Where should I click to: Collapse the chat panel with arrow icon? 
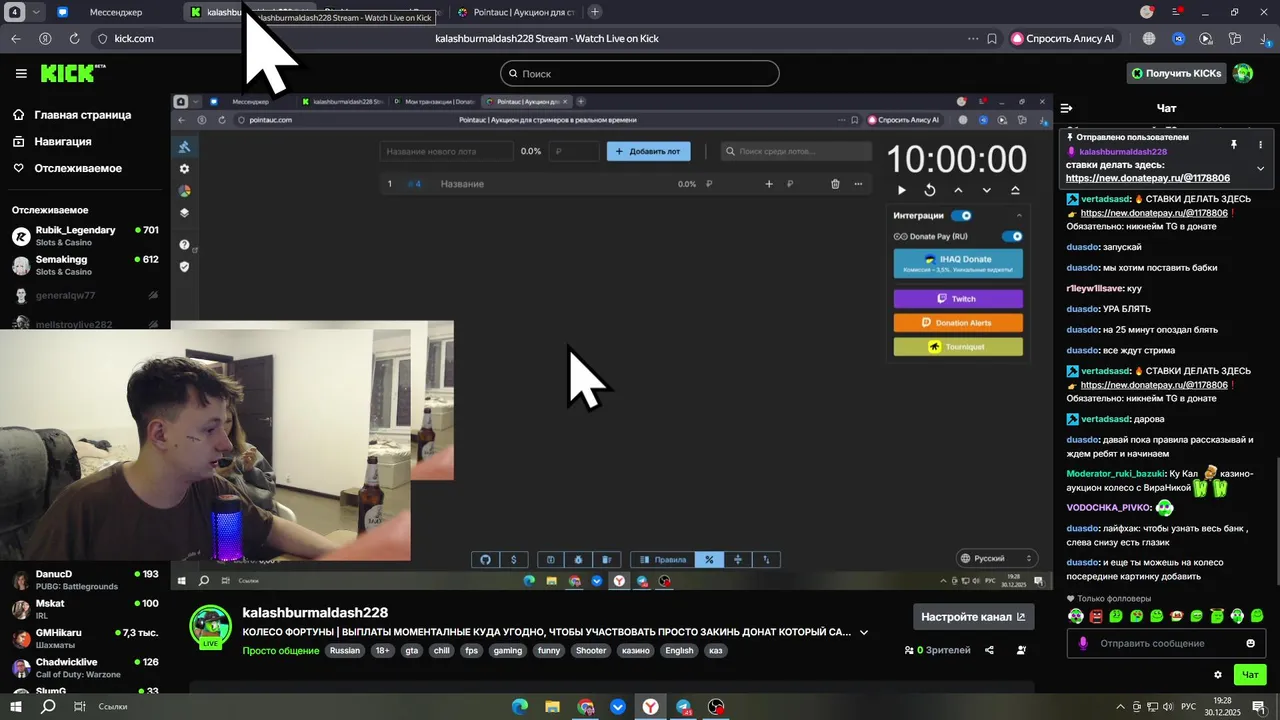pyautogui.click(x=1066, y=108)
